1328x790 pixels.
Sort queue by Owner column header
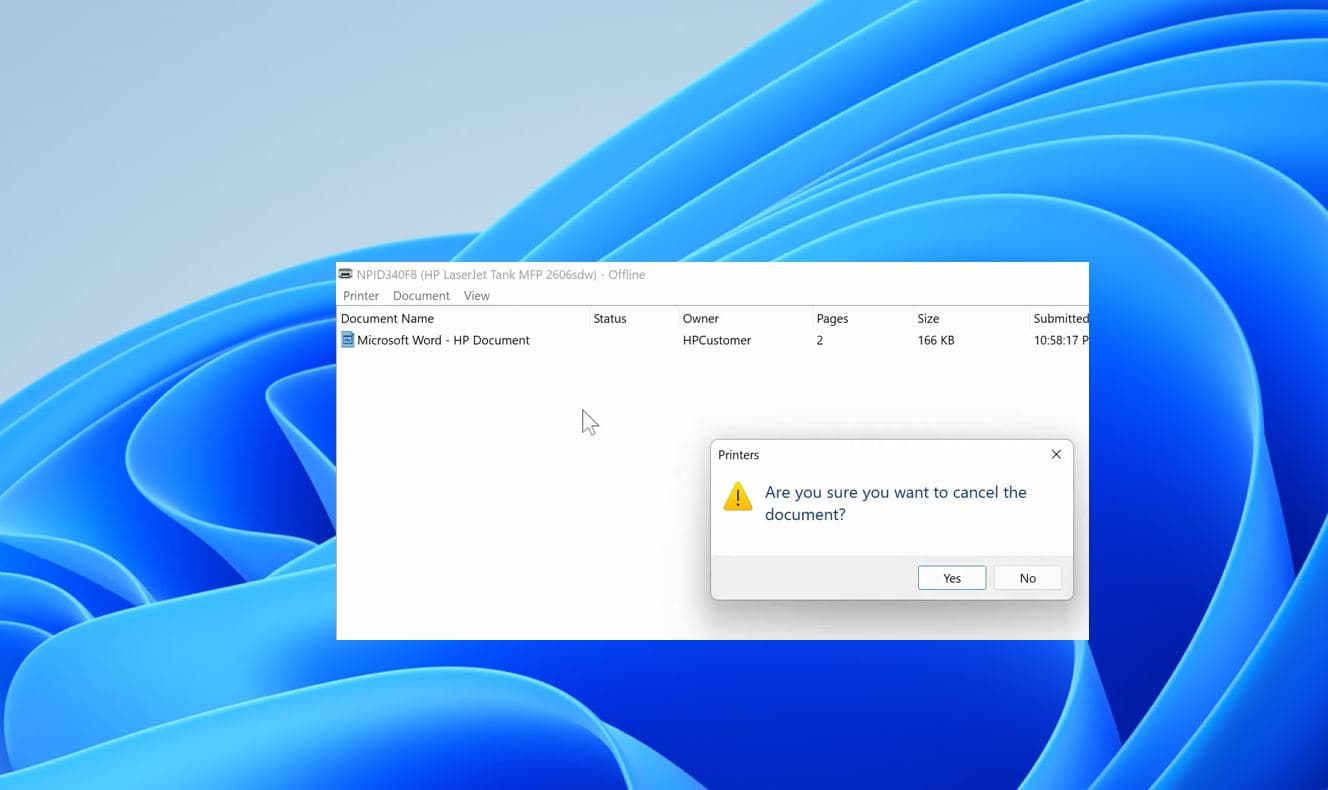point(700,319)
